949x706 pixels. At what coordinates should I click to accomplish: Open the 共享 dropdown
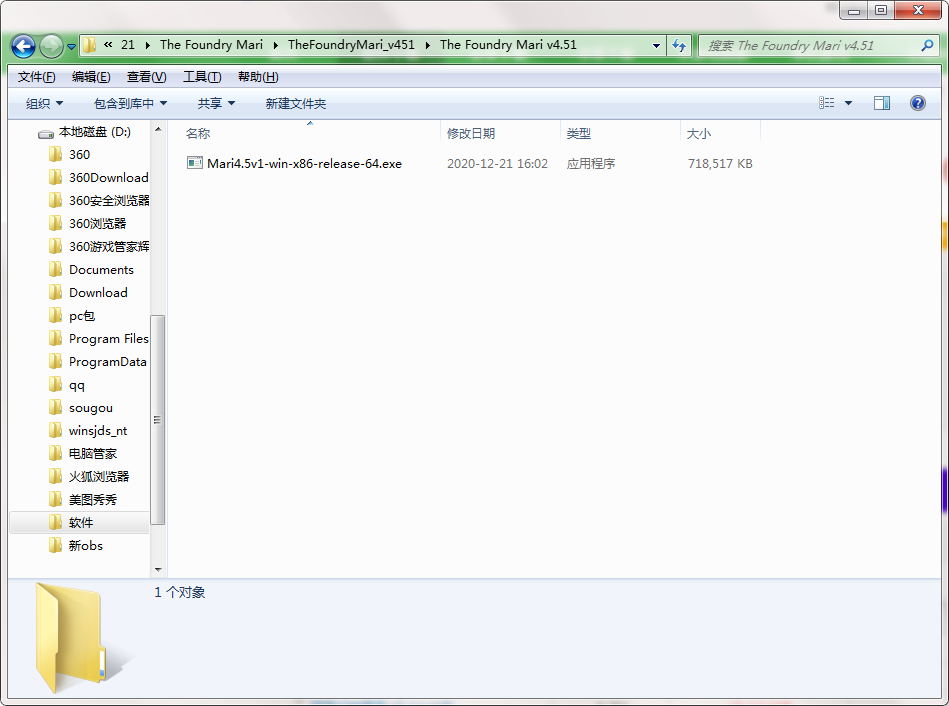click(x=216, y=104)
